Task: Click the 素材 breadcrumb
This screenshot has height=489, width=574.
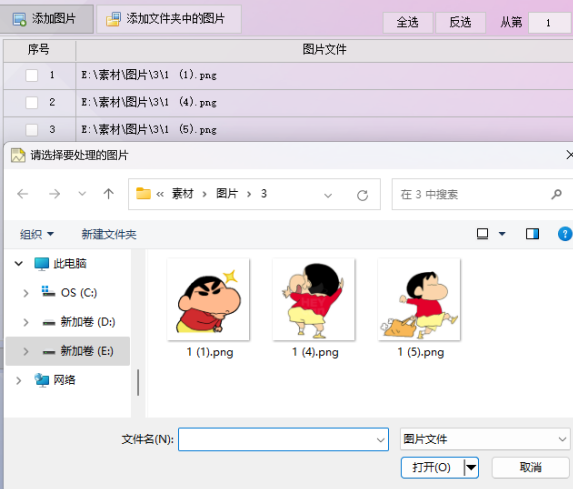Action: (182, 194)
